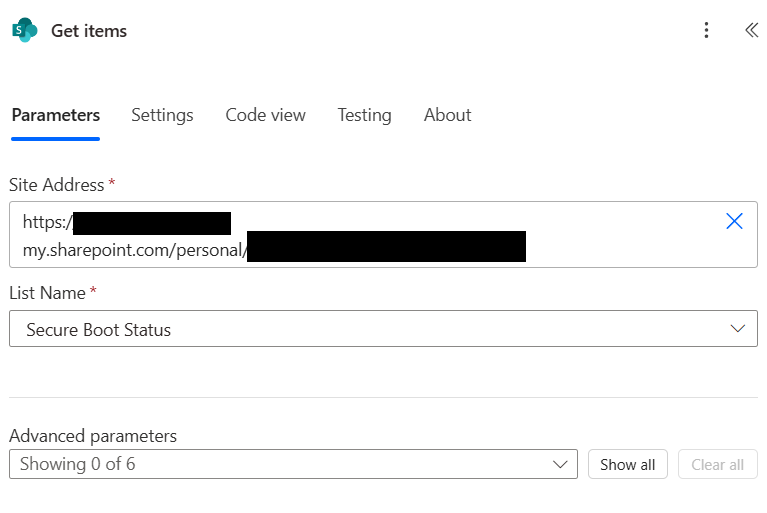Click the List Name chevron arrow
The height and width of the screenshot is (513, 767).
tap(738, 328)
